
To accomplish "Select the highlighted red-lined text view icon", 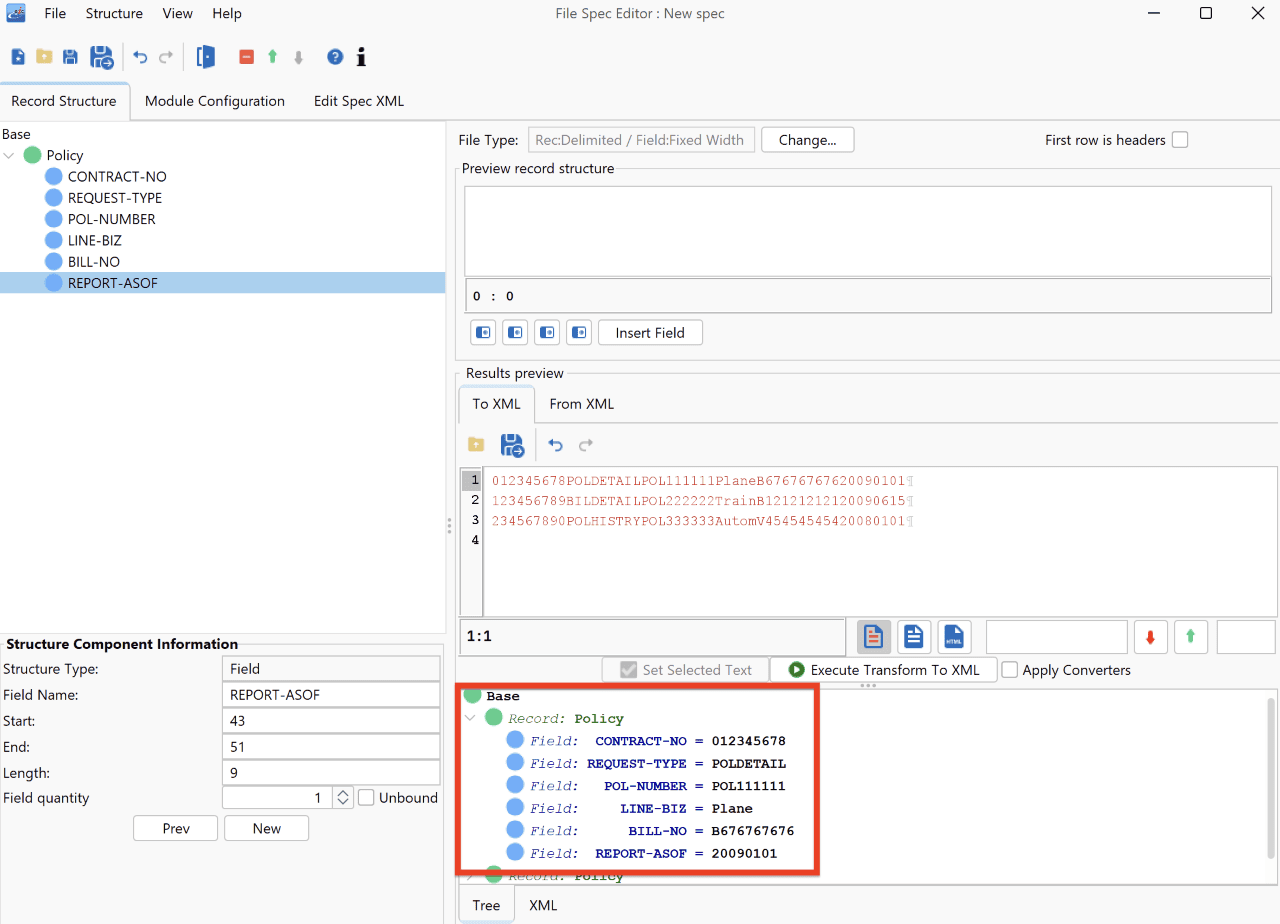I will pos(874,637).
